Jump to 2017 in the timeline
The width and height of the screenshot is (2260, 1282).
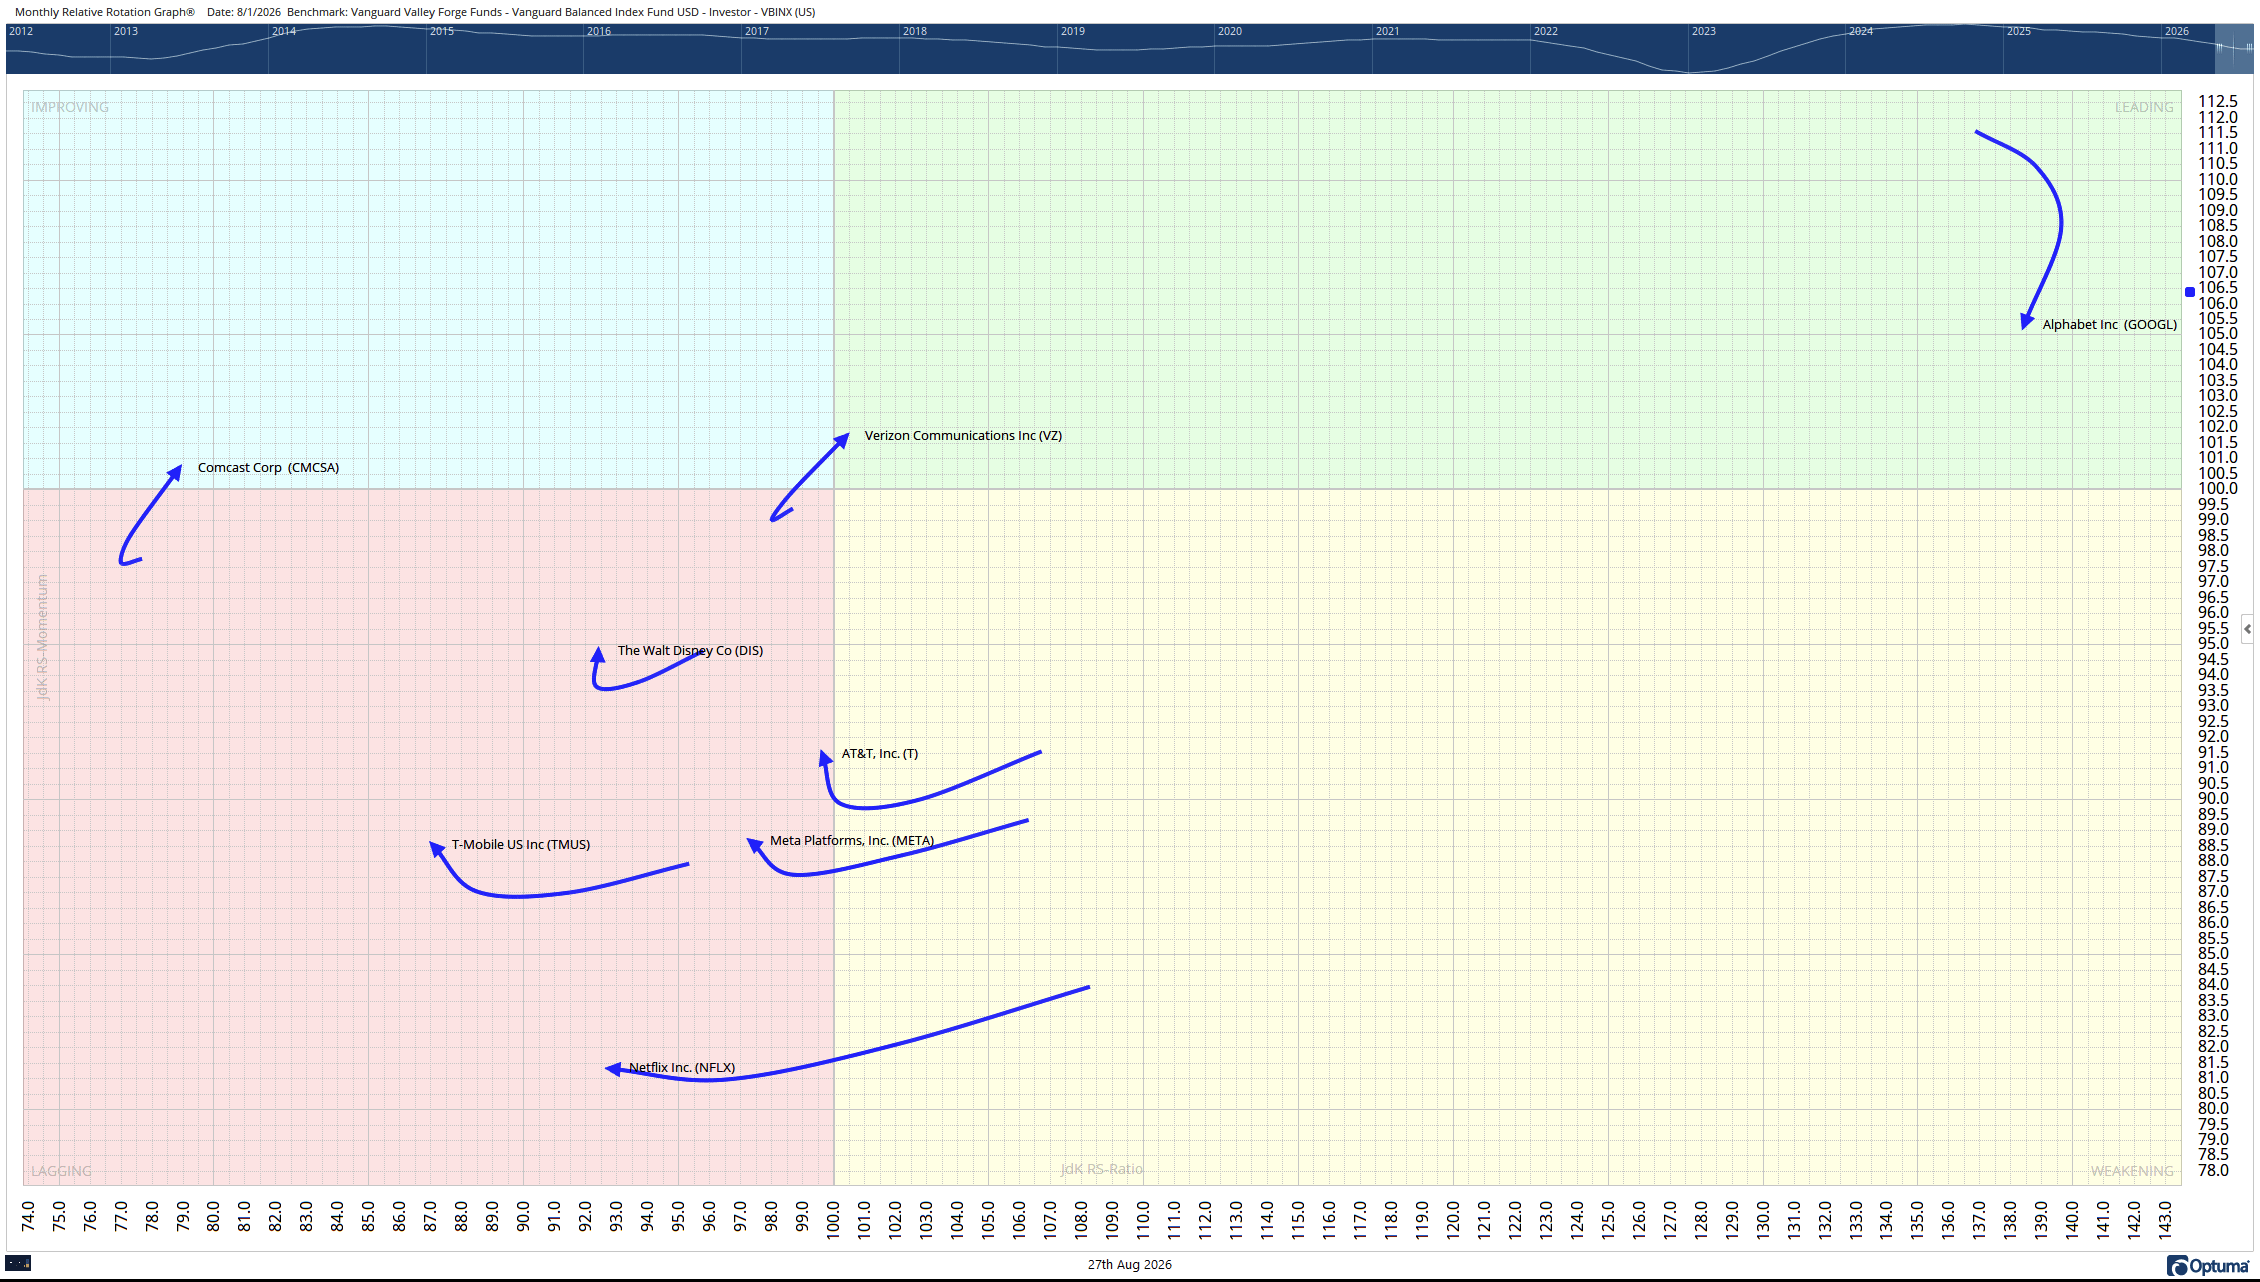[x=757, y=31]
